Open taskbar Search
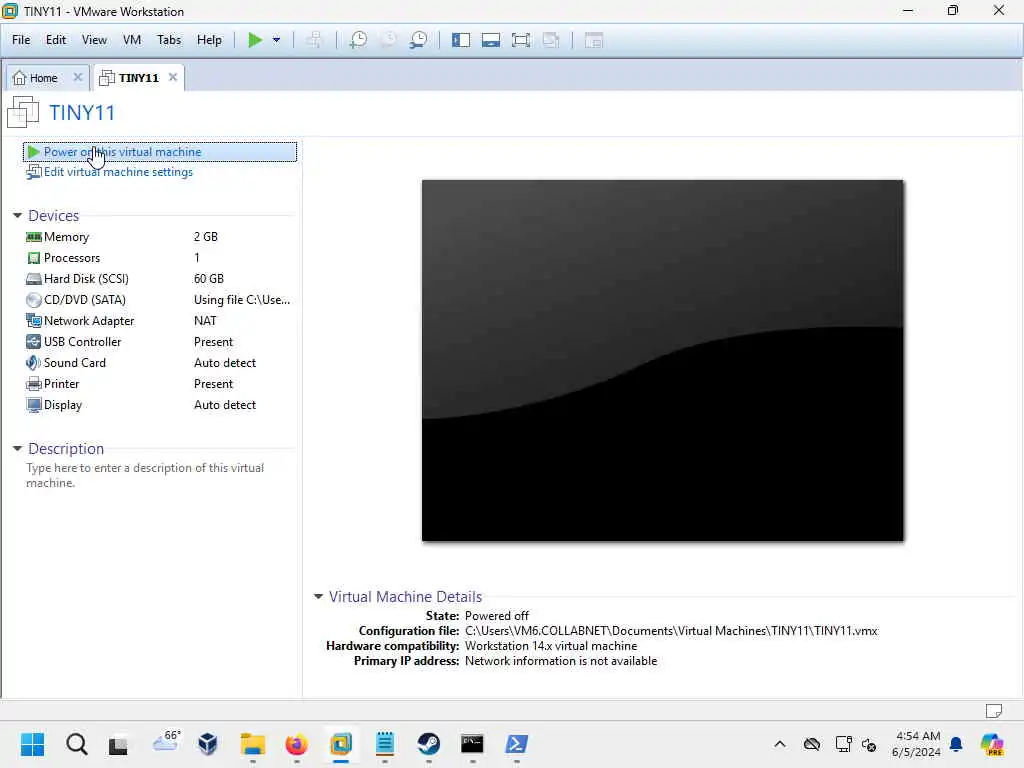Image resolution: width=1024 pixels, height=768 pixels. (76, 743)
